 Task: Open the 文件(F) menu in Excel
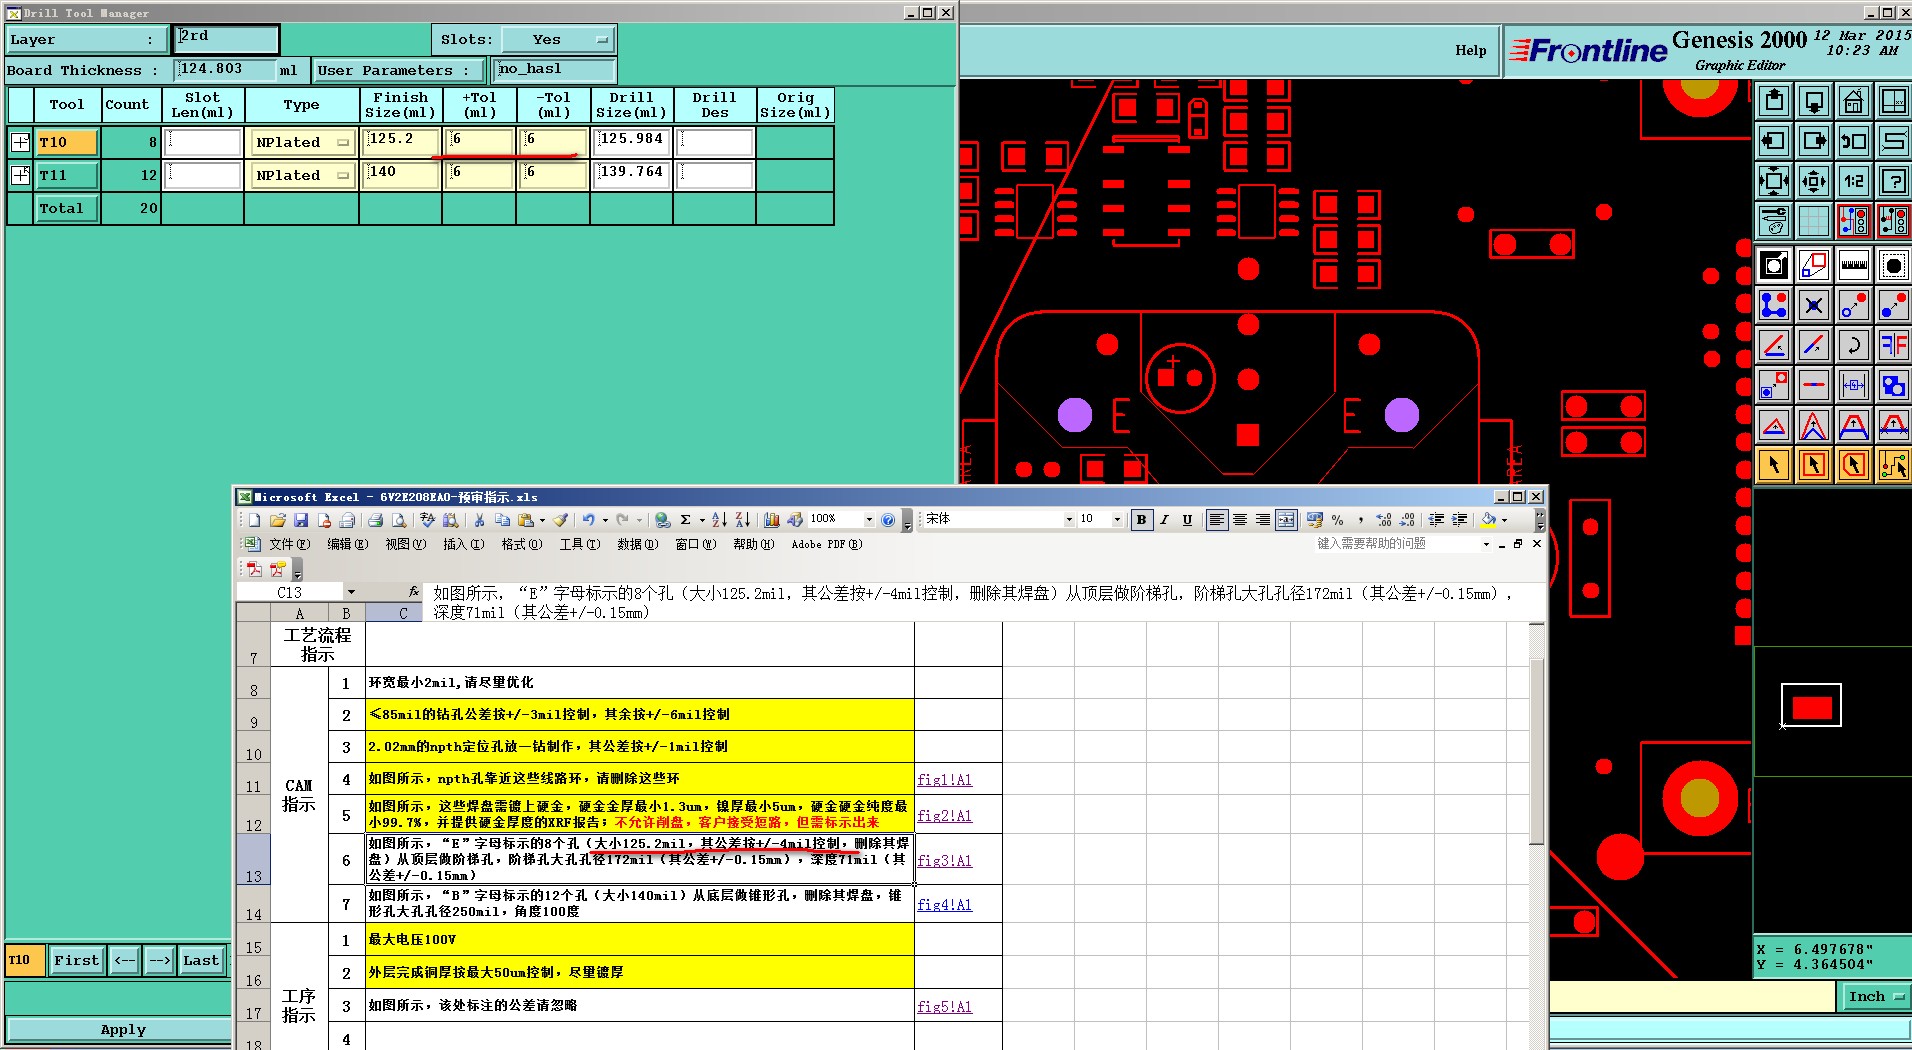289,544
